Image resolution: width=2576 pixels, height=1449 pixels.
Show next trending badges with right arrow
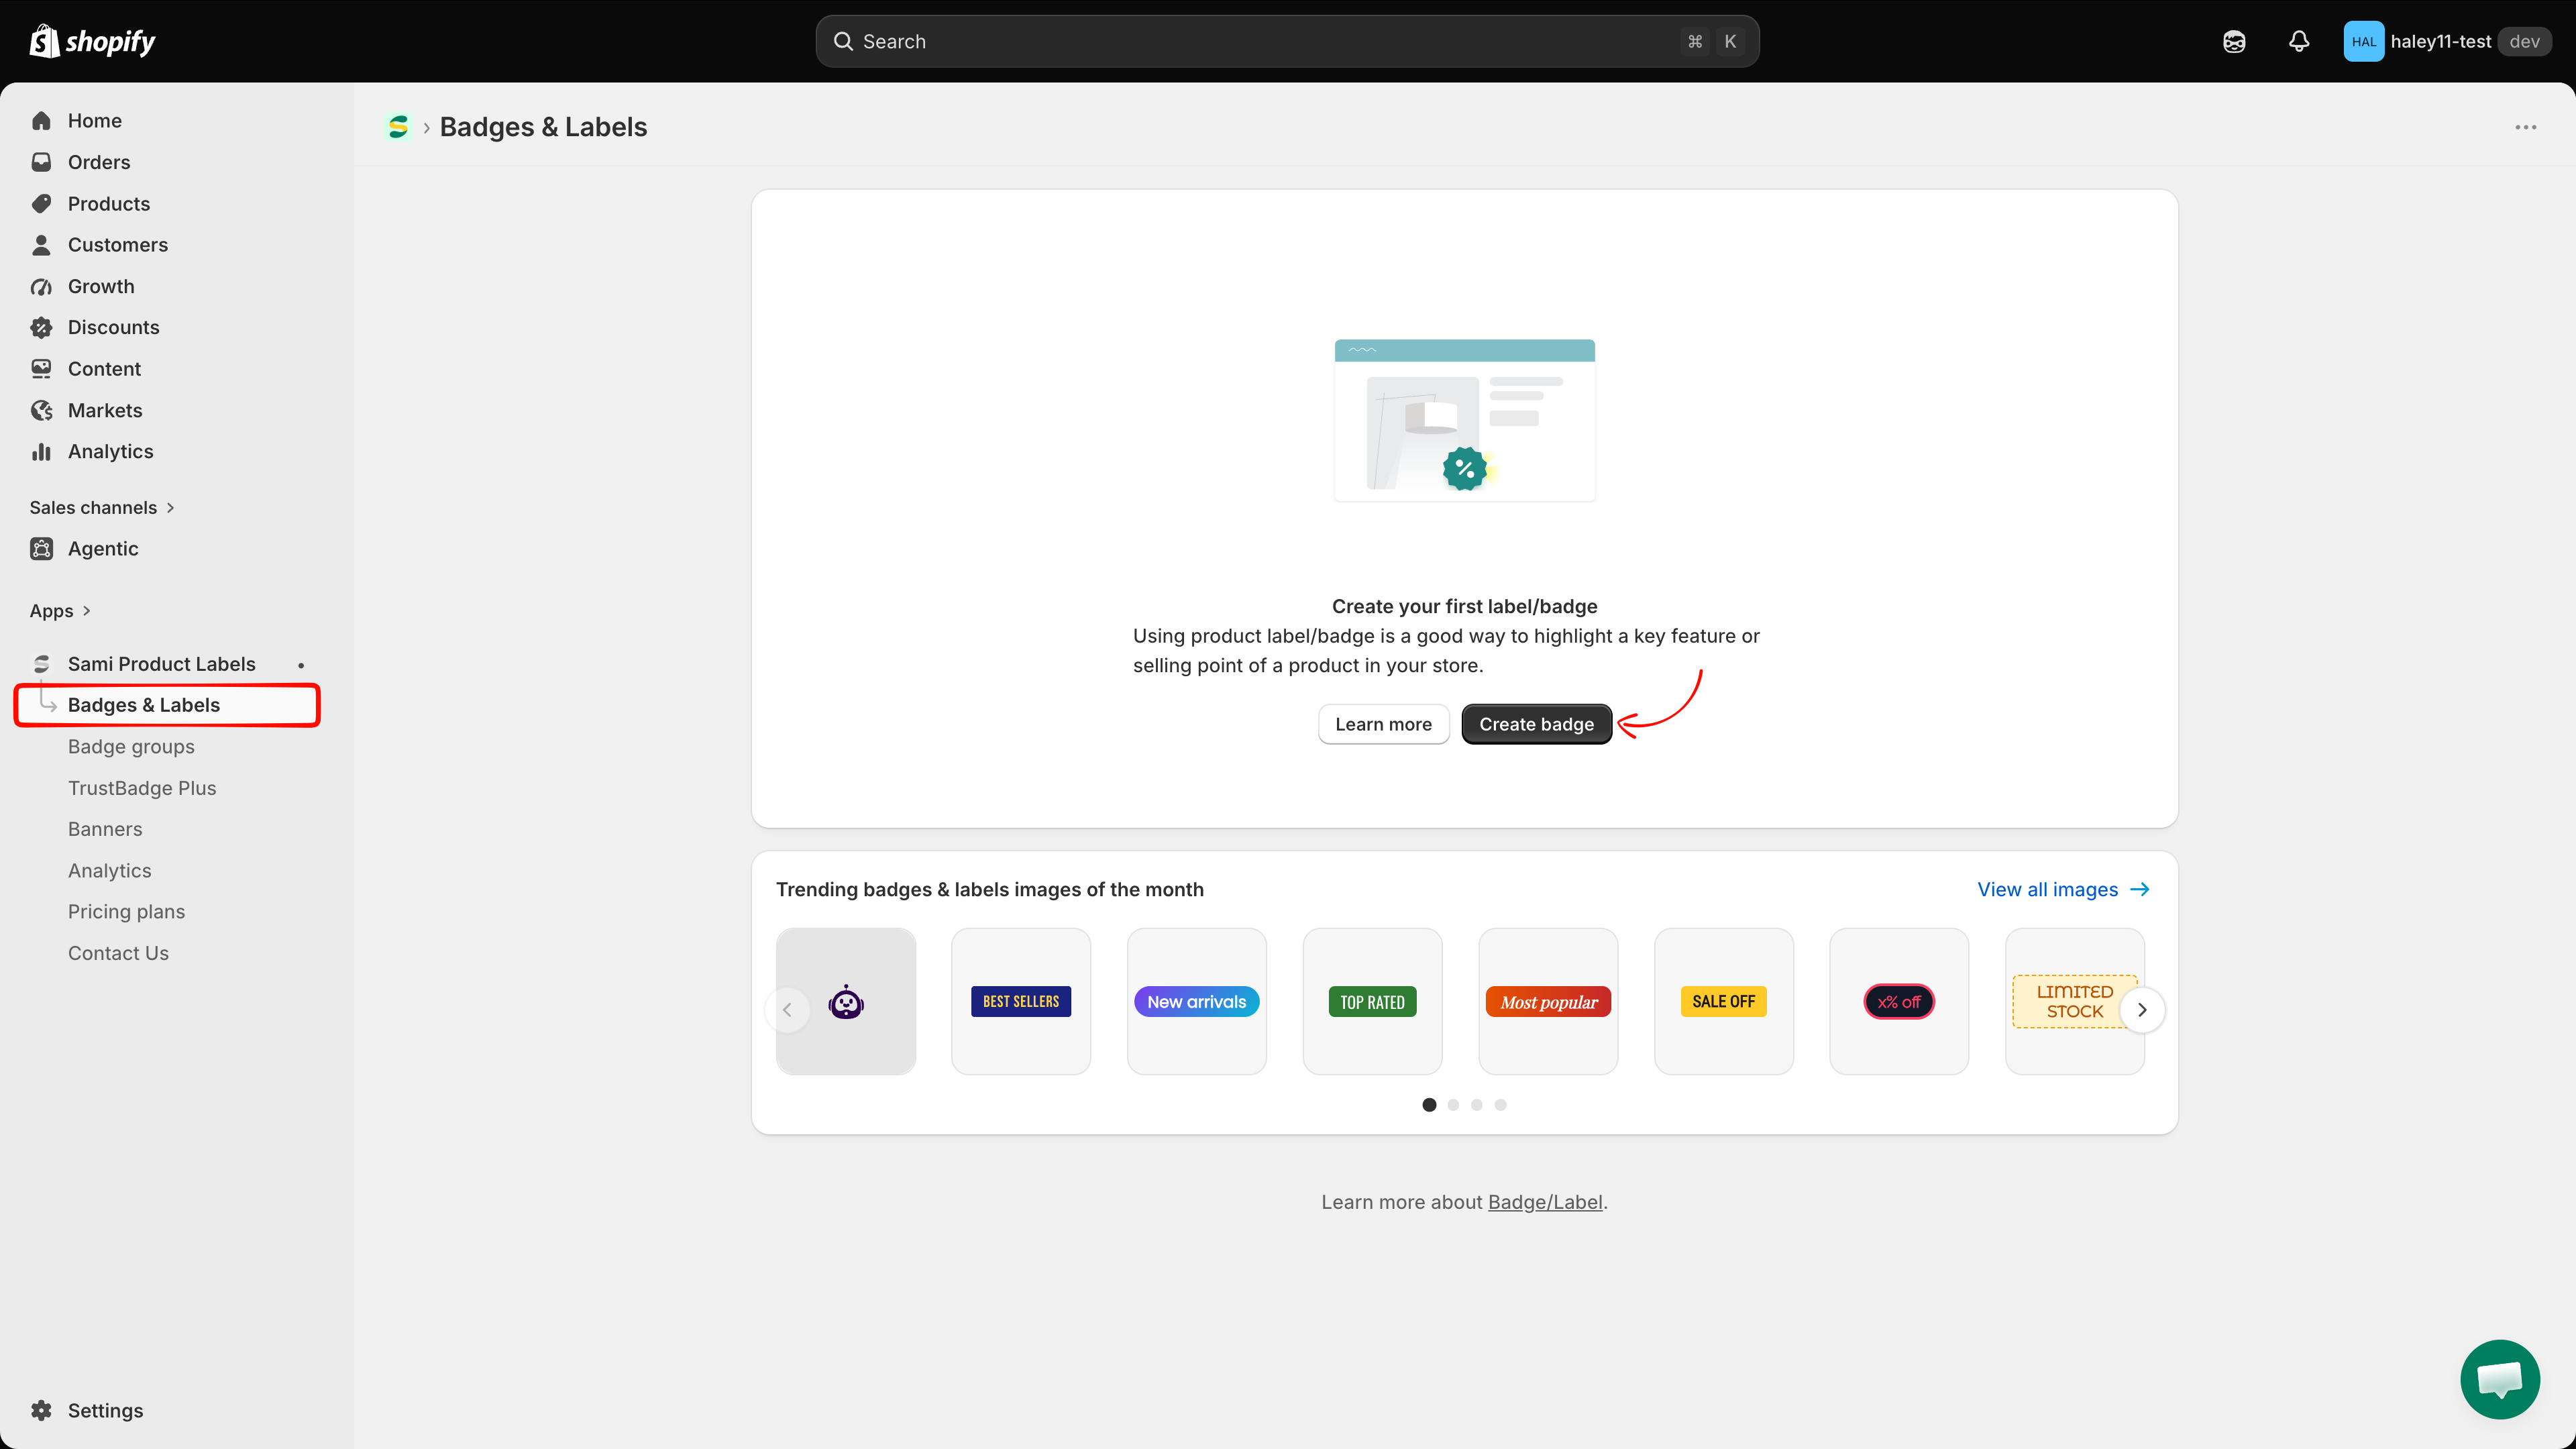(2142, 1010)
